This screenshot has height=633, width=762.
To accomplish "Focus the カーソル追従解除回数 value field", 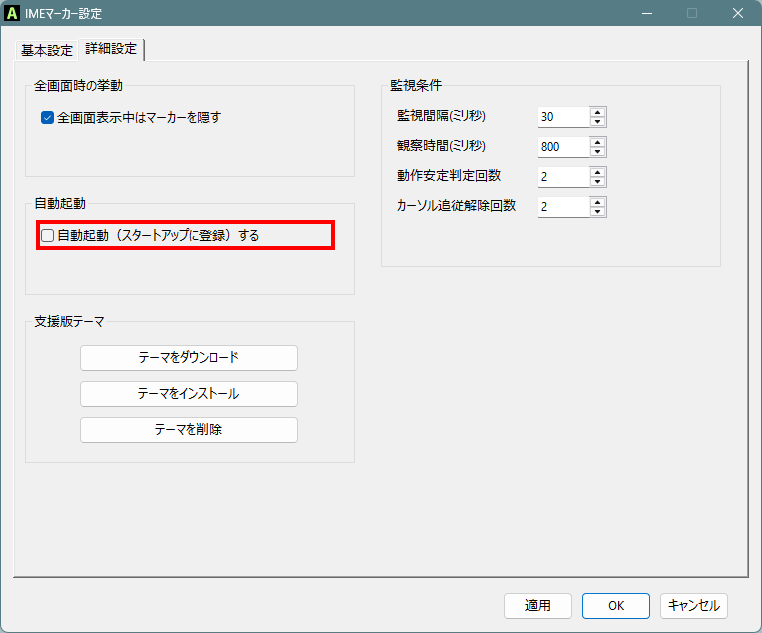I will click(563, 207).
